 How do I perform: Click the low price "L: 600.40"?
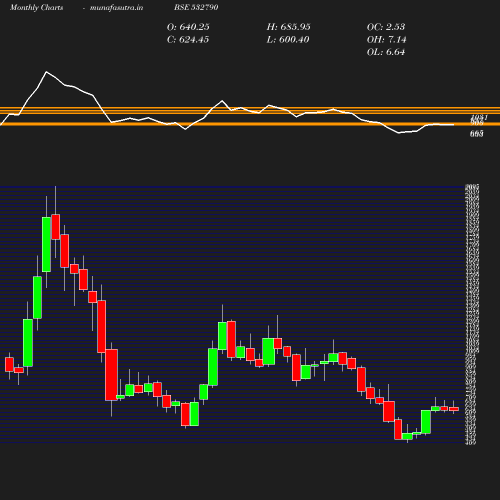[288, 39]
